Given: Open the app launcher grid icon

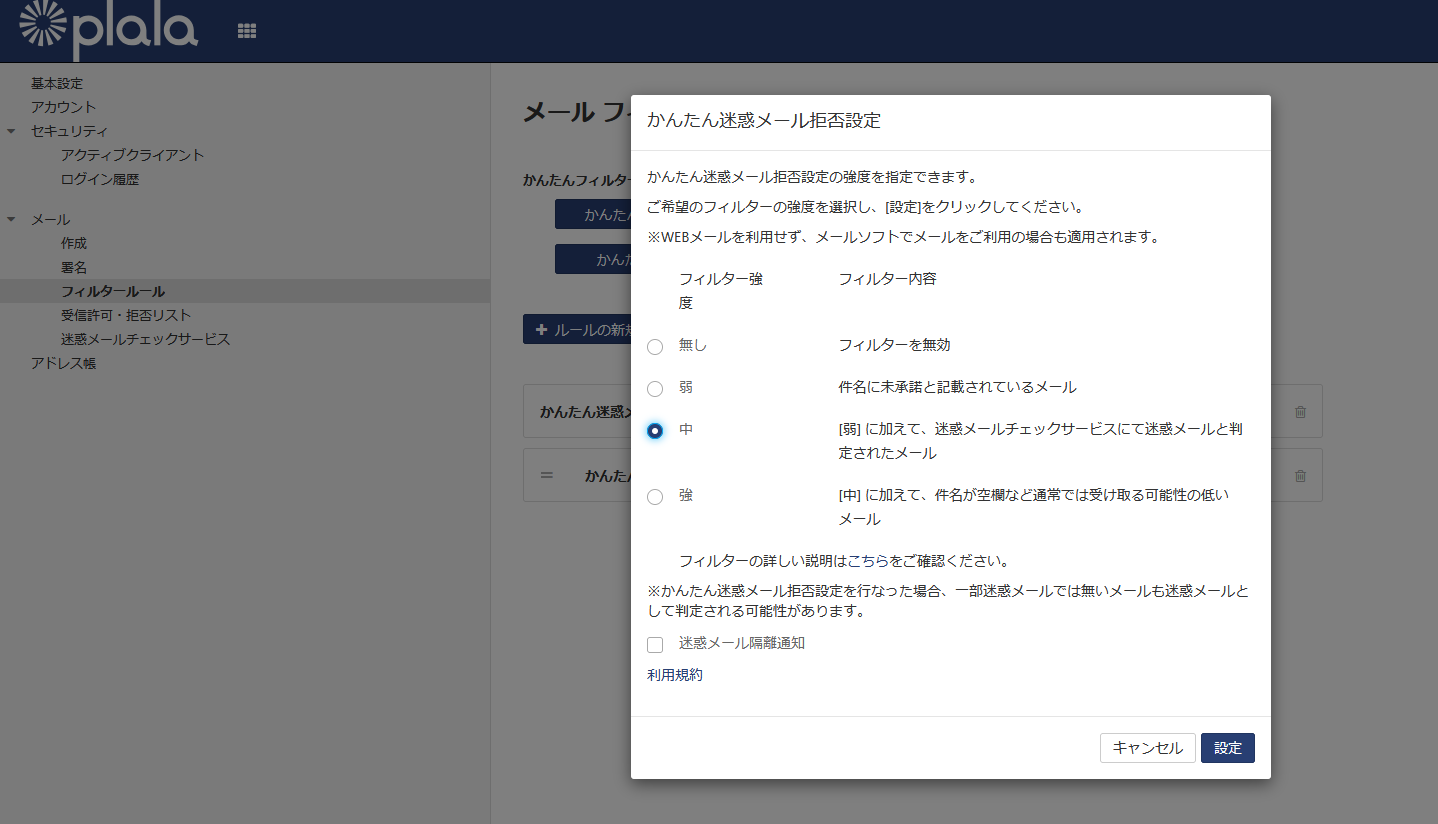Looking at the screenshot, I should click(246, 30).
